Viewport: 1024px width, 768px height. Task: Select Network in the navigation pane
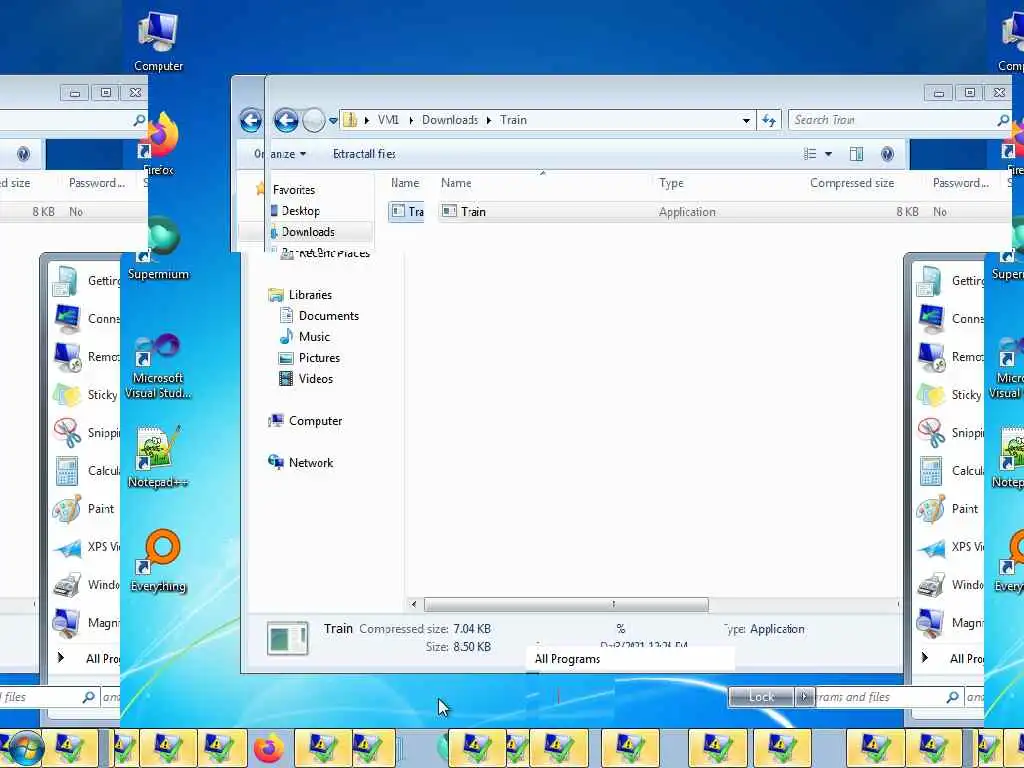pos(311,462)
